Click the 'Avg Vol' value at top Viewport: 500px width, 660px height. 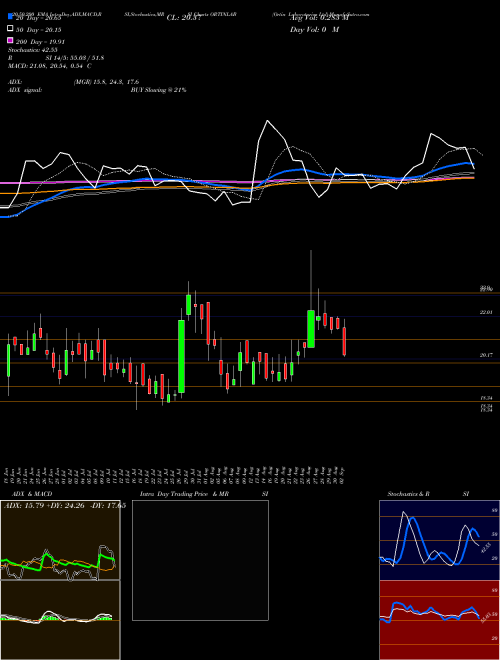point(319,18)
